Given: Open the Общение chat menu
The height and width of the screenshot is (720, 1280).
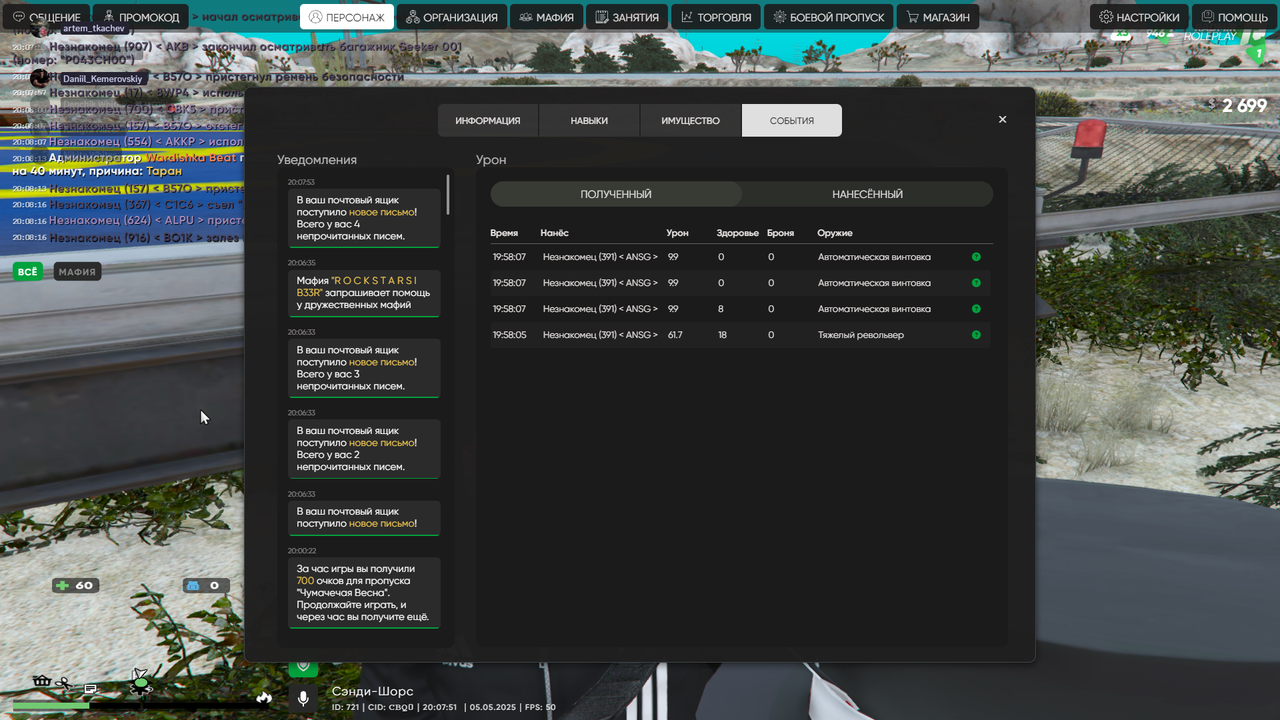Looking at the screenshot, I should click(46, 17).
